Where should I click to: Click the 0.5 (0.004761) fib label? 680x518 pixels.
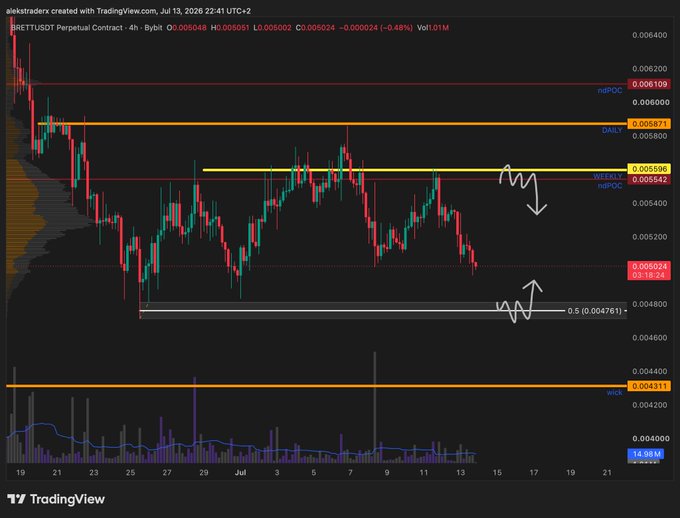(595, 311)
